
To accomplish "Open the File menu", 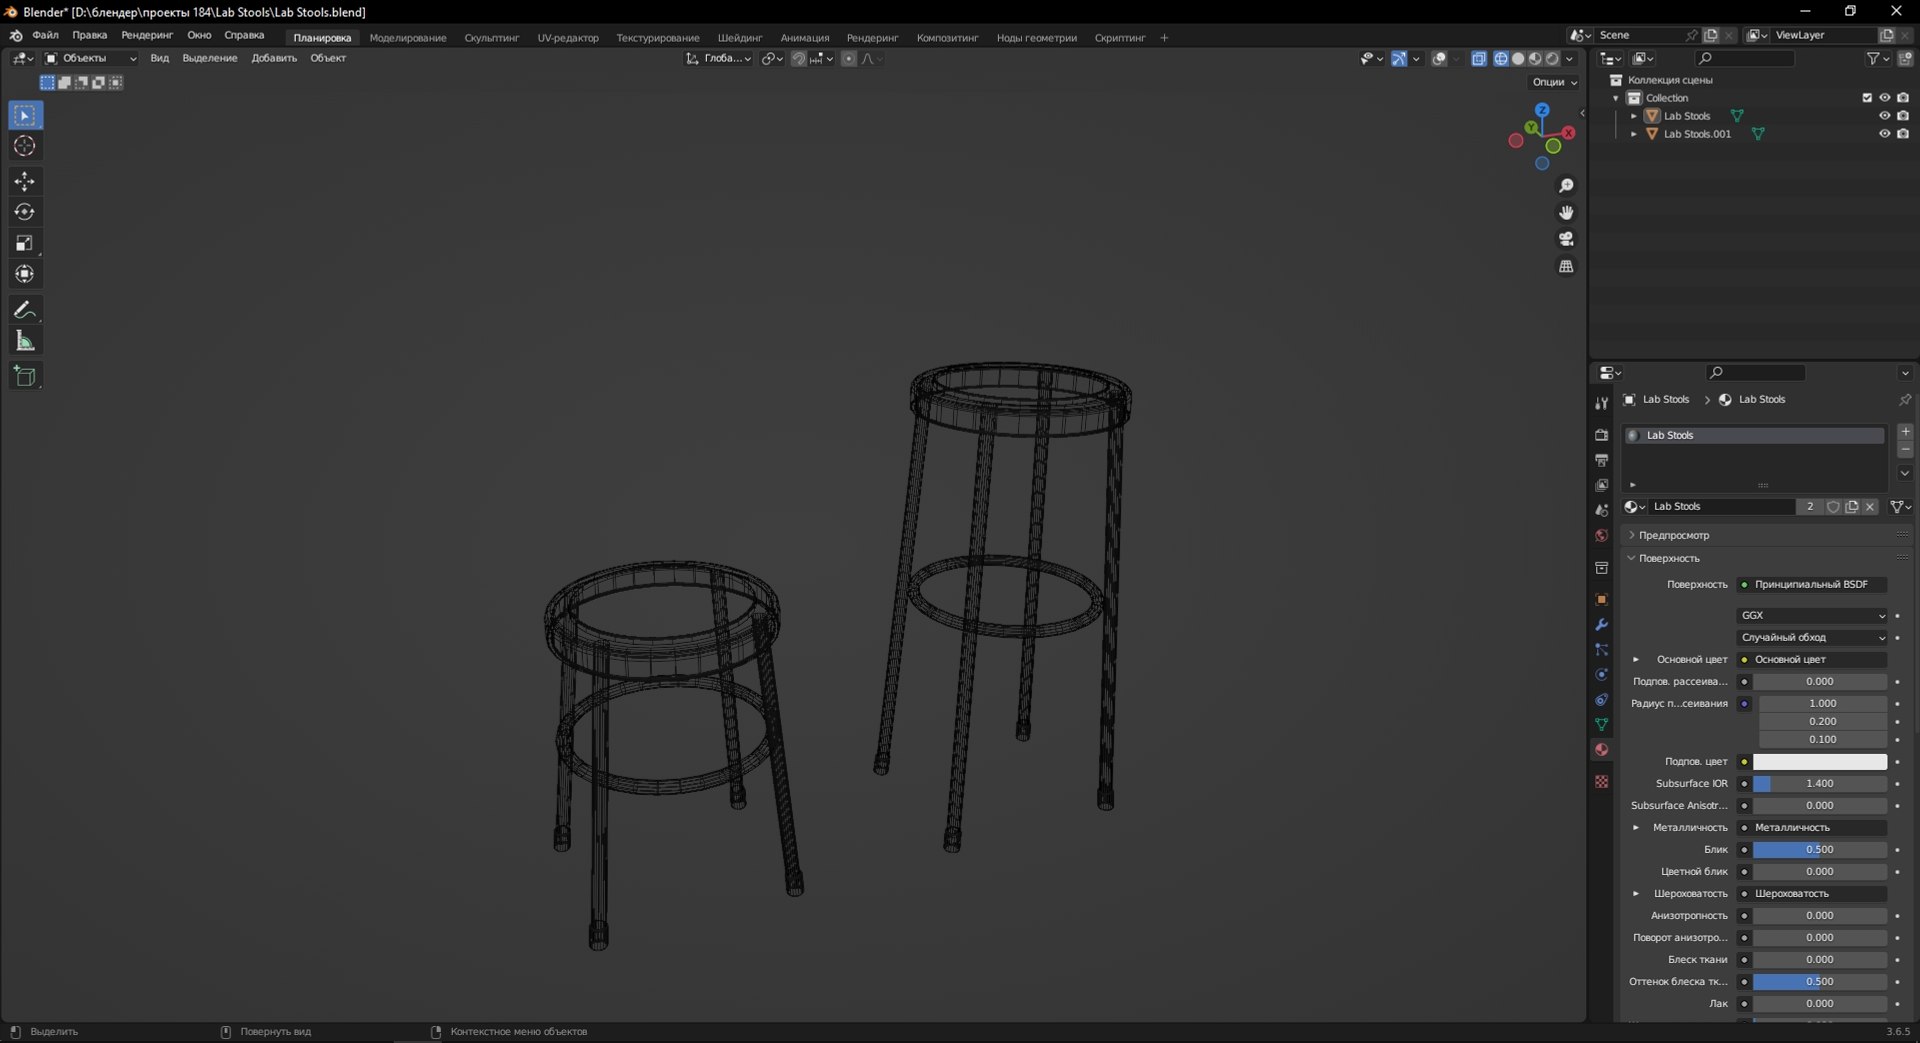I will [x=45, y=35].
